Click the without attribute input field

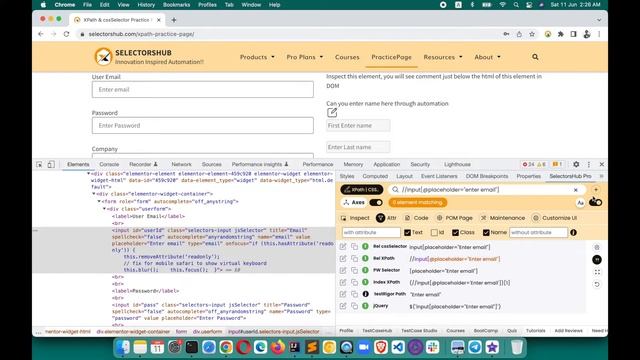pos(538,233)
